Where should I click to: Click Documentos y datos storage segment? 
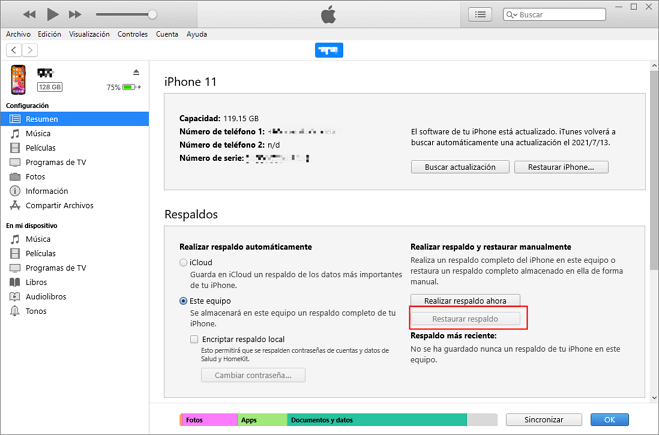click(377, 419)
